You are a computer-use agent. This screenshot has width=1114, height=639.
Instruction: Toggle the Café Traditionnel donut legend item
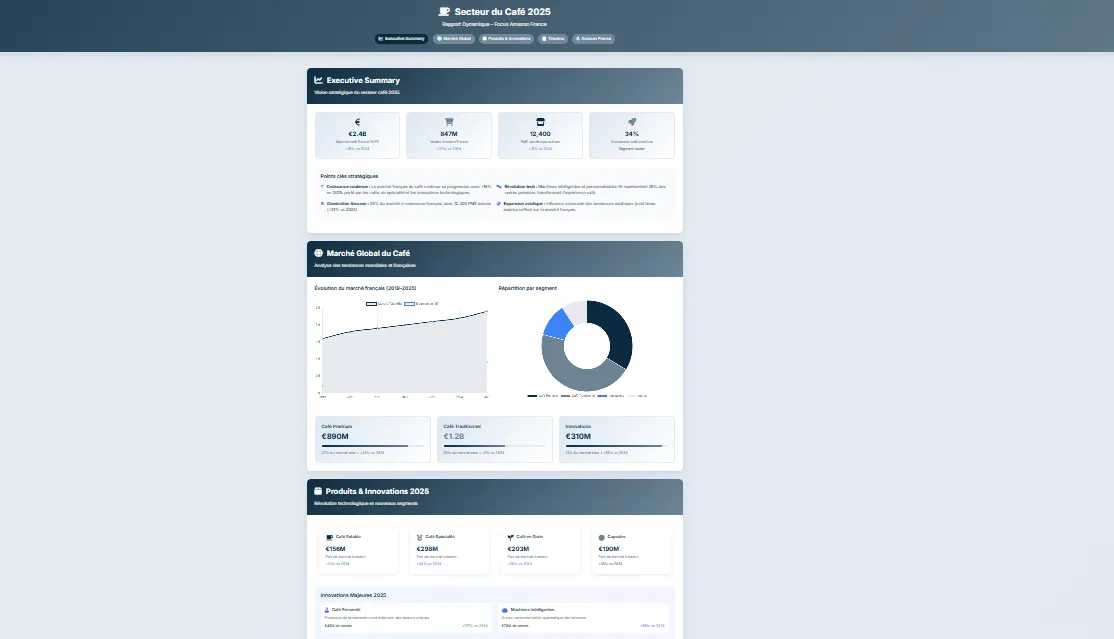pos(578,396)
